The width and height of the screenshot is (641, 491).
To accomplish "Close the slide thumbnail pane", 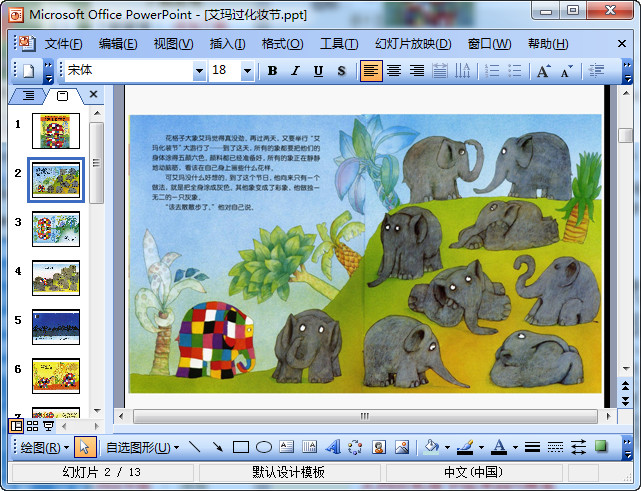I will tap(93, 94).
